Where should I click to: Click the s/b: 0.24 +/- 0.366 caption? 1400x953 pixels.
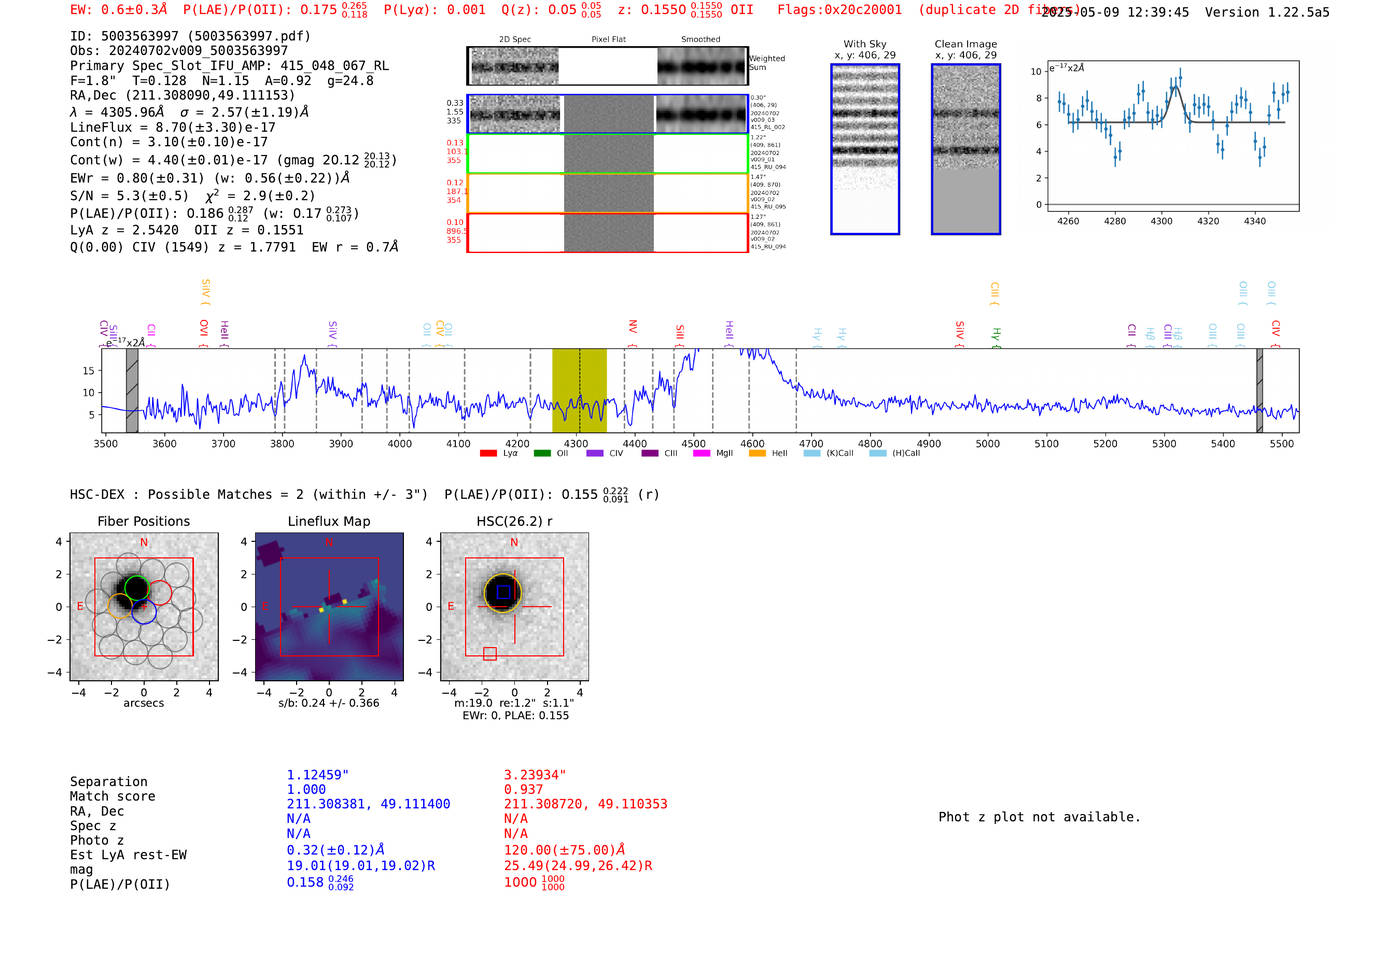point(329,703)
